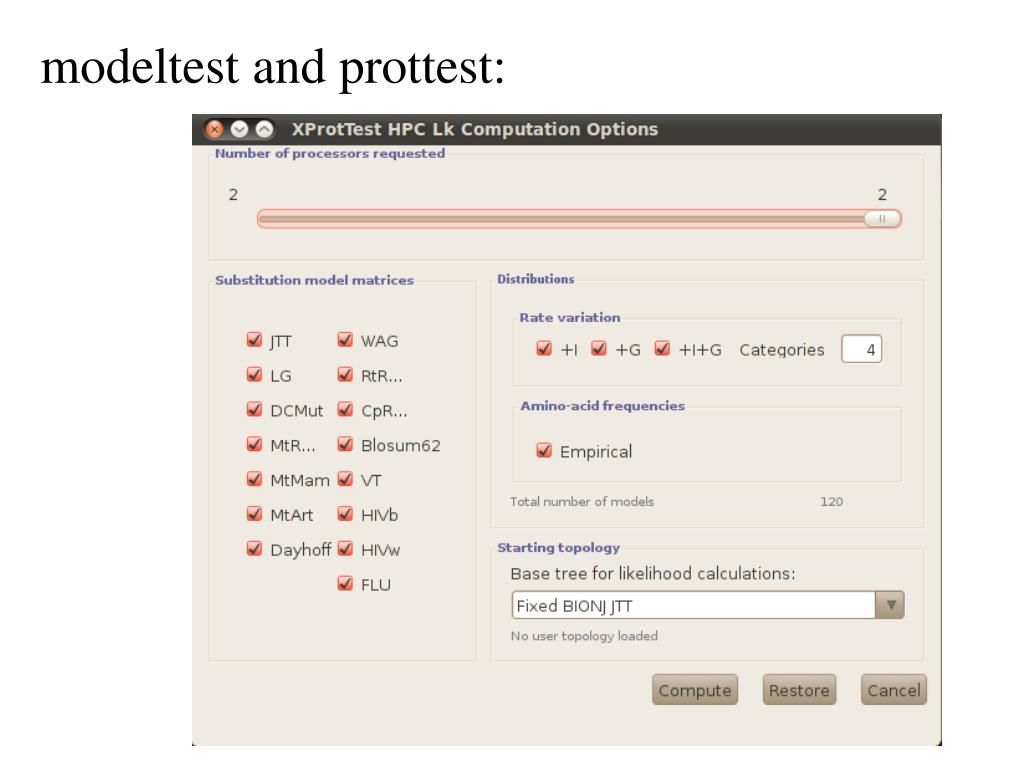This screenshot has width=1024, height=768.
Task: Toggle the WAG substitution matrix
Action: click(345, 340)
